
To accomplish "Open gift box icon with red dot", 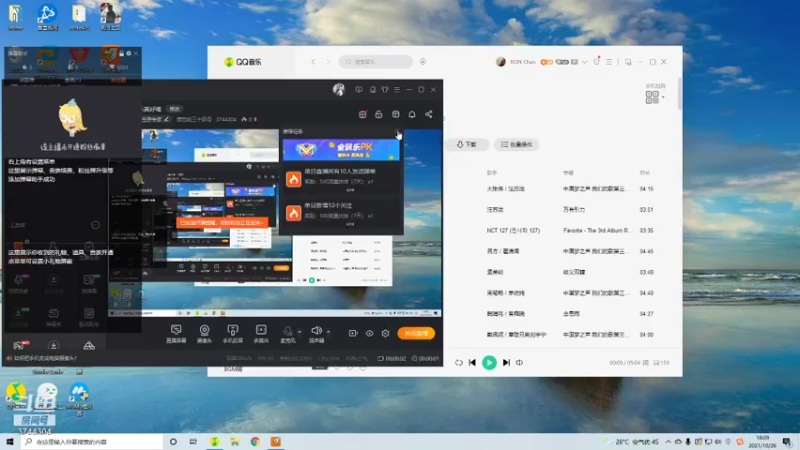I will [x=363, y=114].
